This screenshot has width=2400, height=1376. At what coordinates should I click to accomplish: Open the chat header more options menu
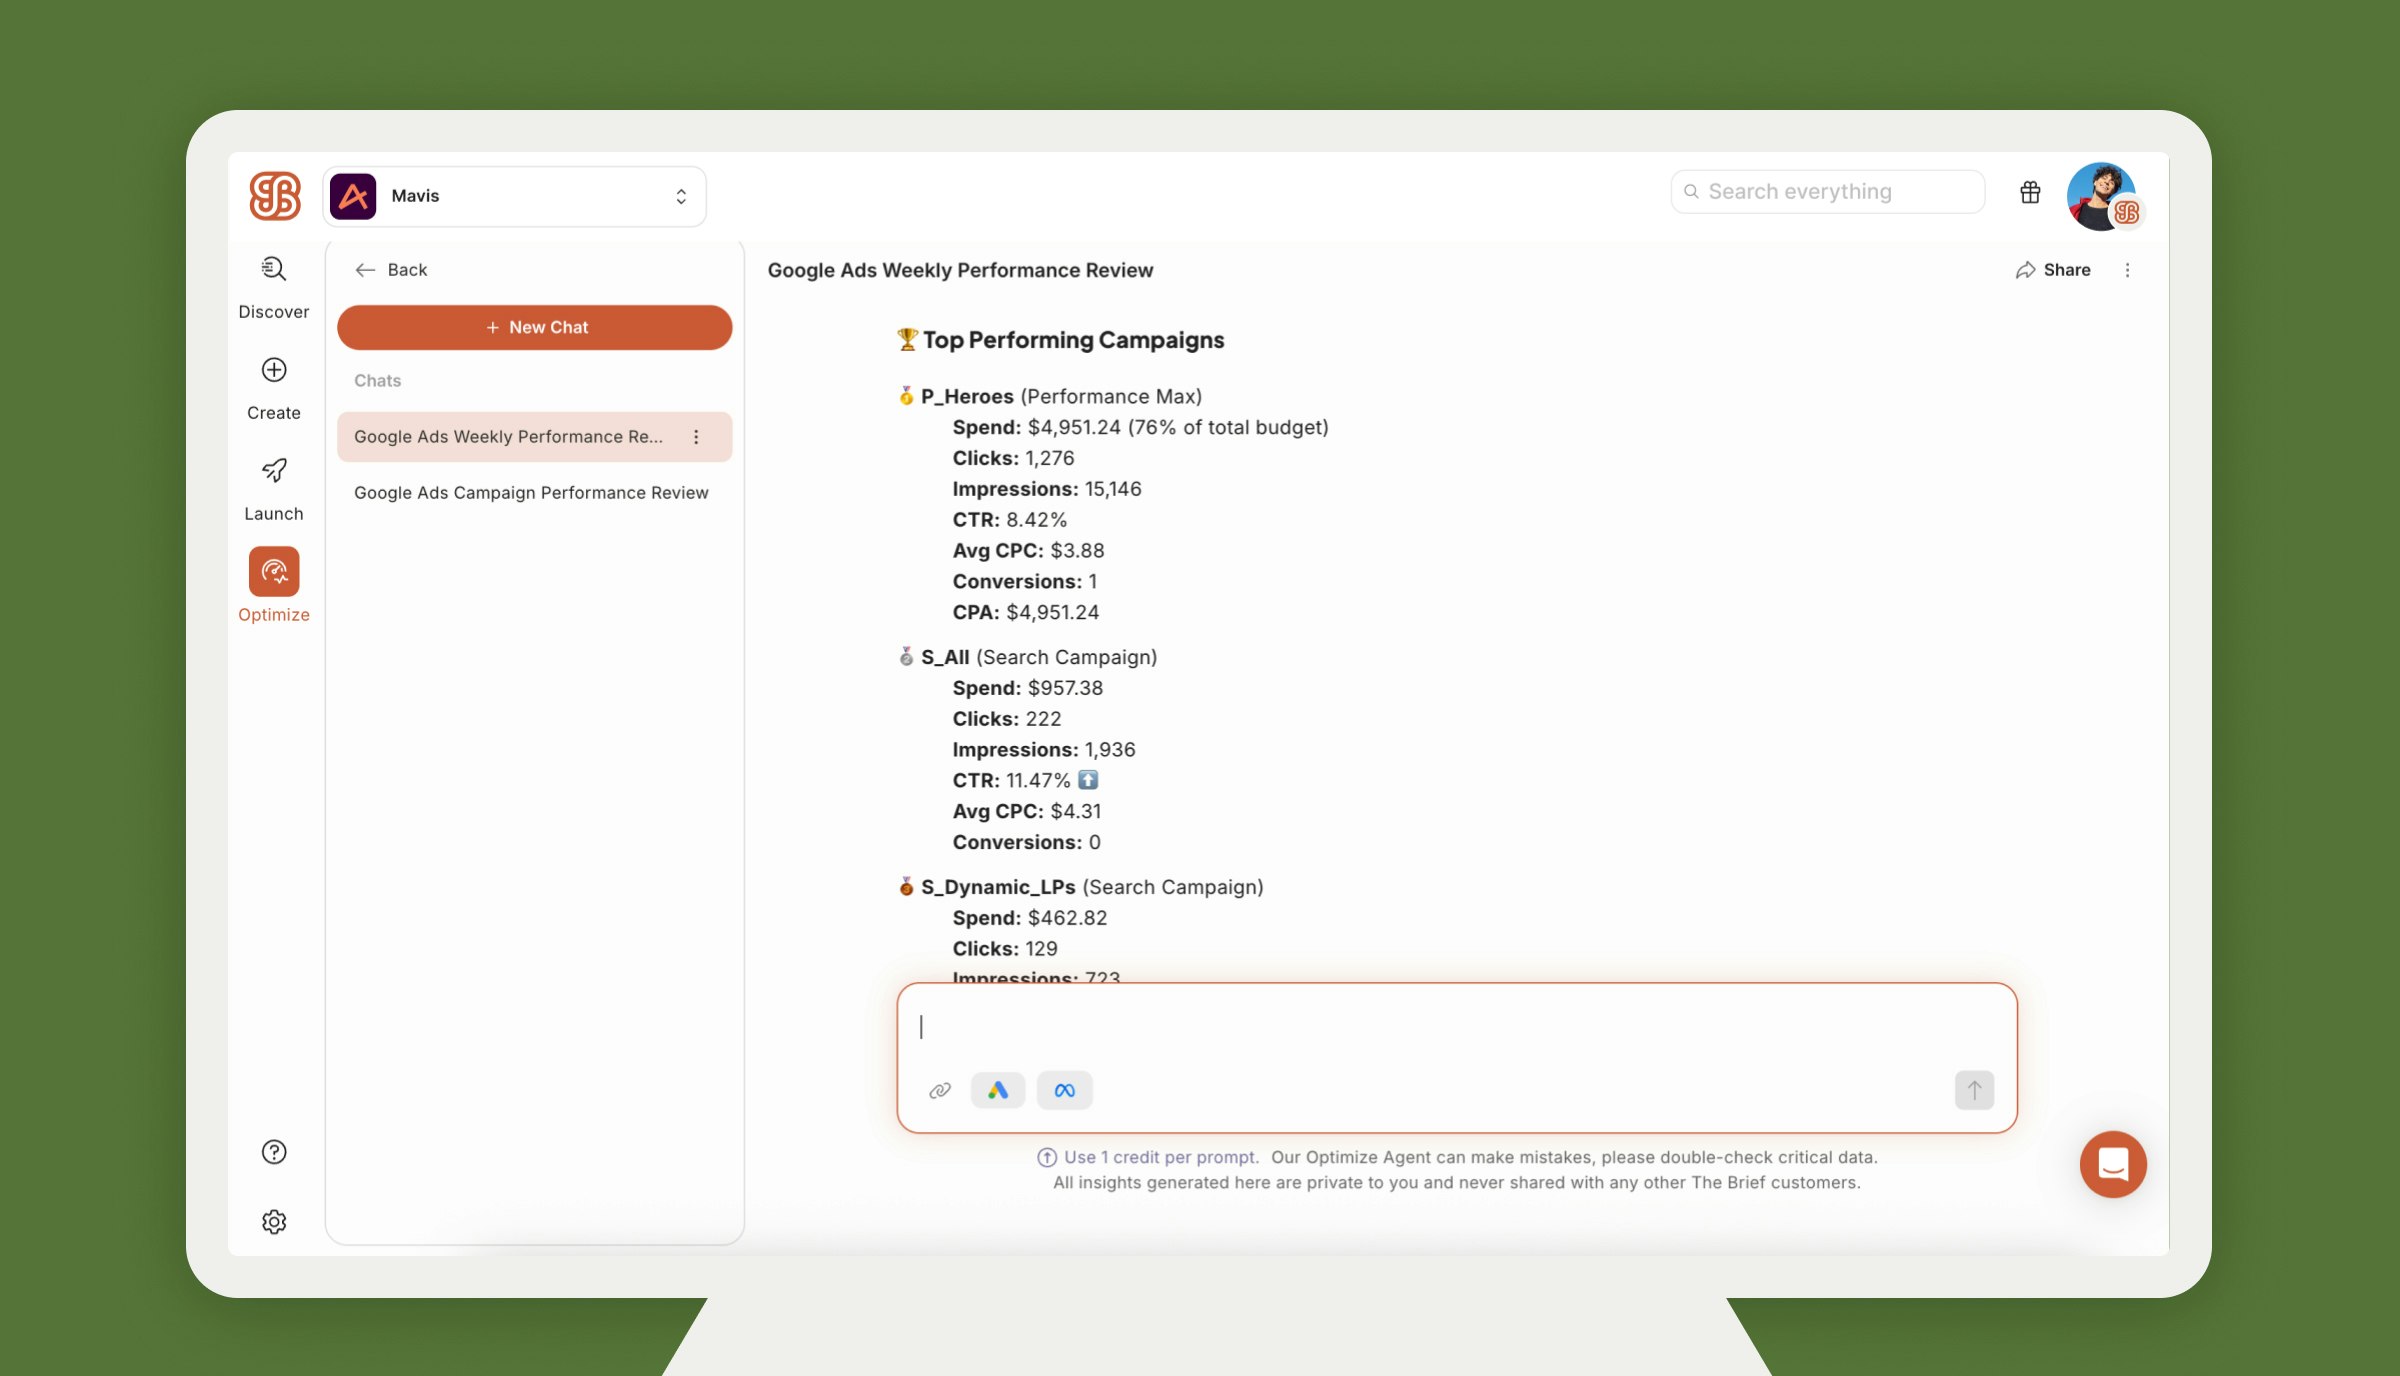(2127, 270)
